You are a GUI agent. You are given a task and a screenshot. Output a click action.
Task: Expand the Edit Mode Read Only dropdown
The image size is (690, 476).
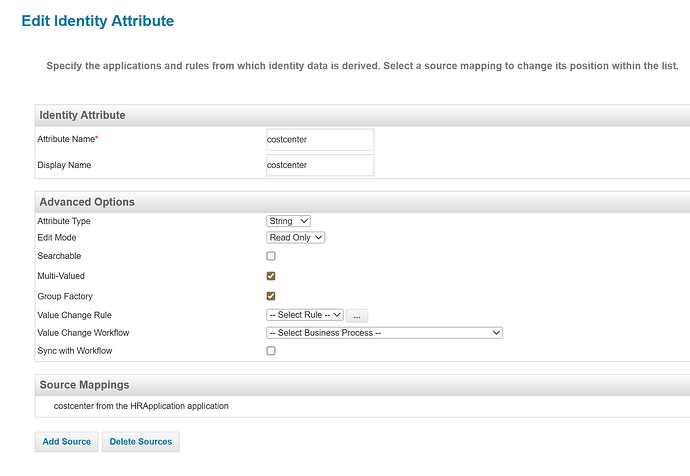coord(295,238)
